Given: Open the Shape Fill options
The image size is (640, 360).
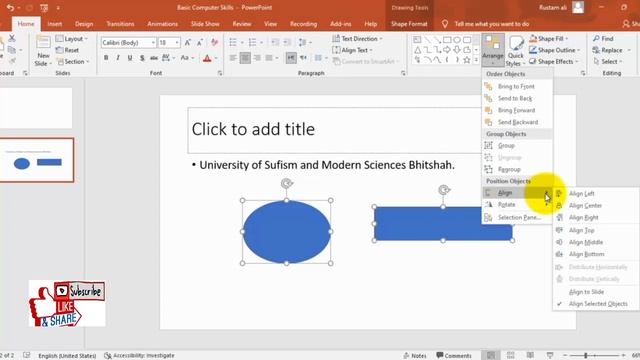Looking at the screenshot, I should [x=549, y=39].
